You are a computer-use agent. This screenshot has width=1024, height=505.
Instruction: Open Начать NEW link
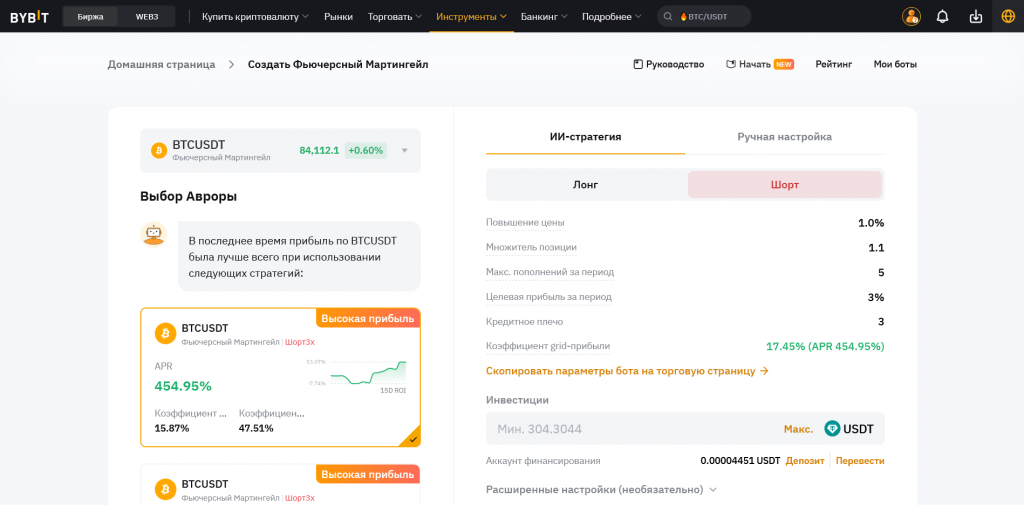[760, 64]
